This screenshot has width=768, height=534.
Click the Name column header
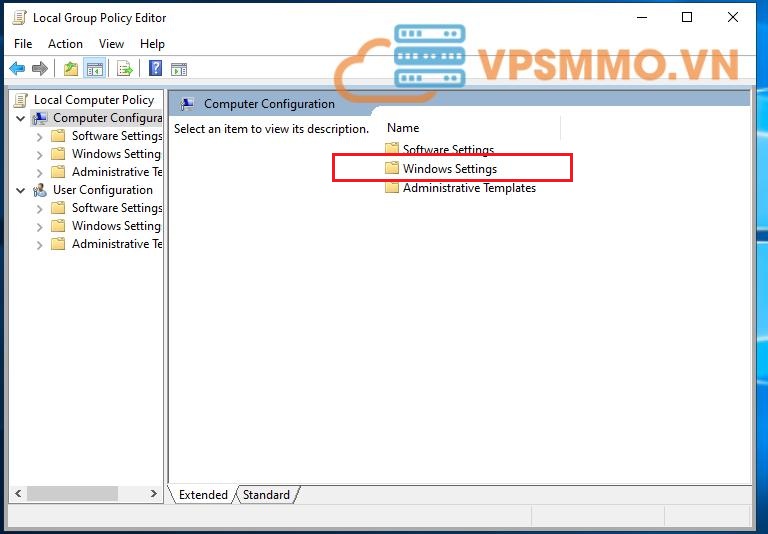[x=403, y=128]
